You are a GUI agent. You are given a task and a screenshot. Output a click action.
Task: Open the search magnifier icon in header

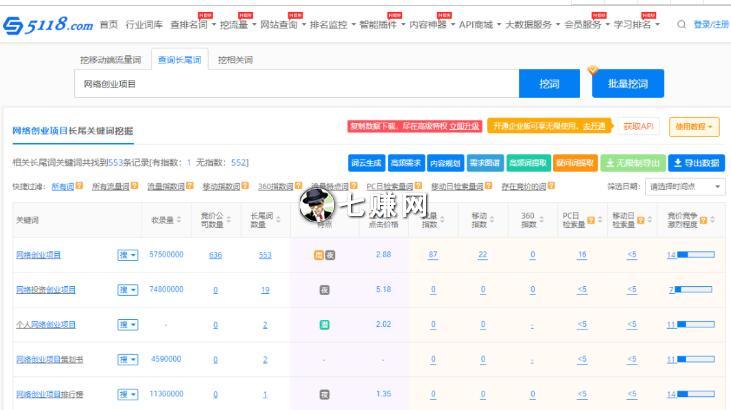pos(681,24)
